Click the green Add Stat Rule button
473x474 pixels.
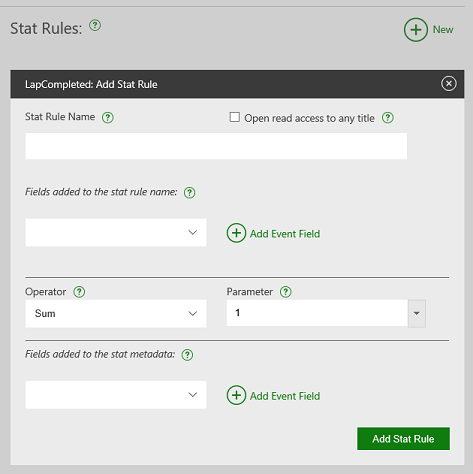(403, 439)
